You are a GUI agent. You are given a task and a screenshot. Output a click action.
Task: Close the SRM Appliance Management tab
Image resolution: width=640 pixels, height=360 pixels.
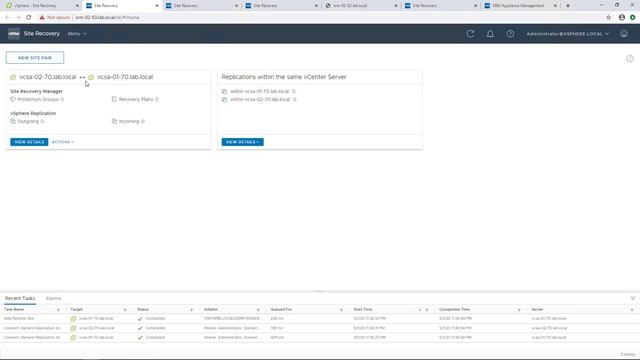[555, 6]
